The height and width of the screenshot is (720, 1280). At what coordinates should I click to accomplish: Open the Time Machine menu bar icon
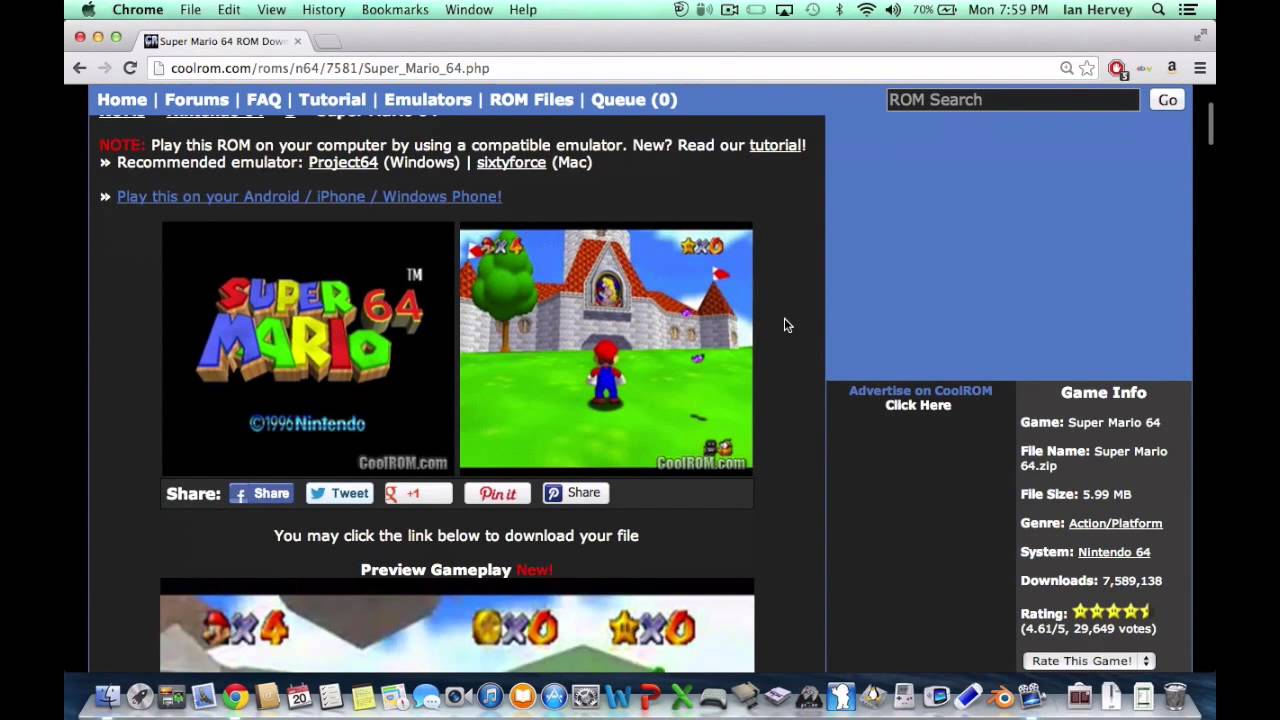pyautogui.click(x=812, y=10)
